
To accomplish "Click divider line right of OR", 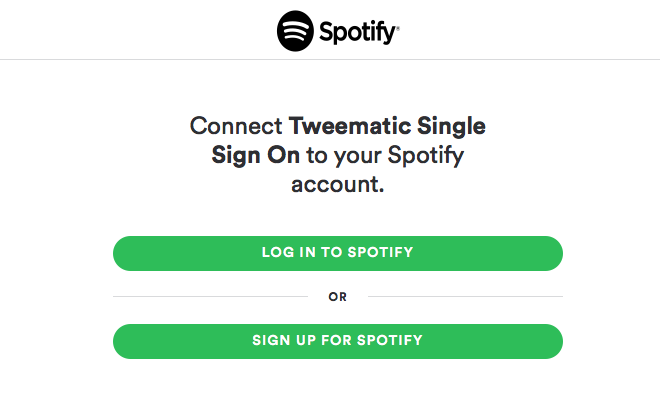I will 465,296.
